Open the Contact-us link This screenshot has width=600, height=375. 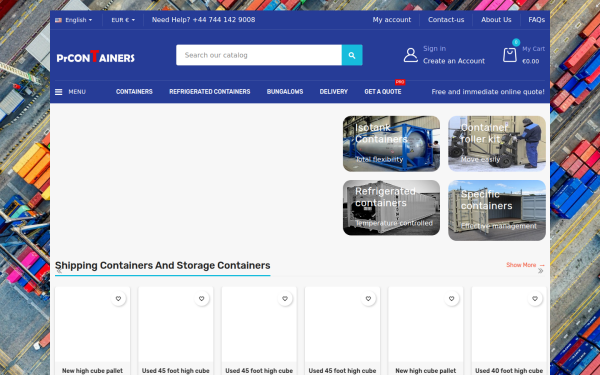[446, 20]
